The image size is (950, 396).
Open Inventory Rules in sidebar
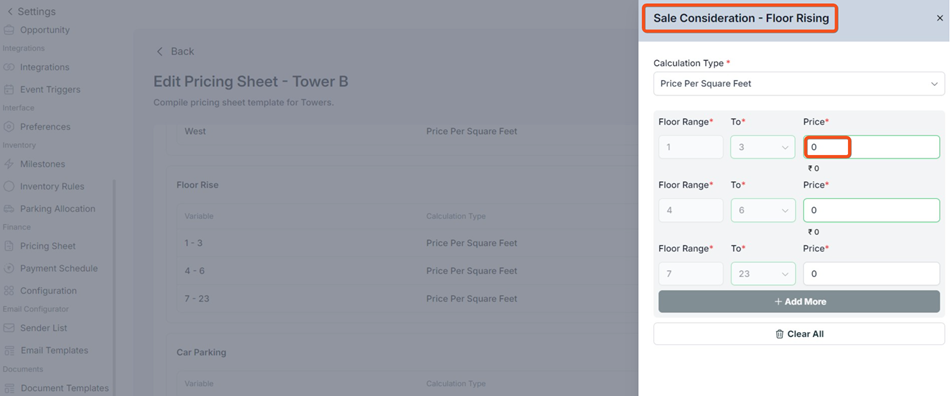pyautogui.click(x=52, y=186)
